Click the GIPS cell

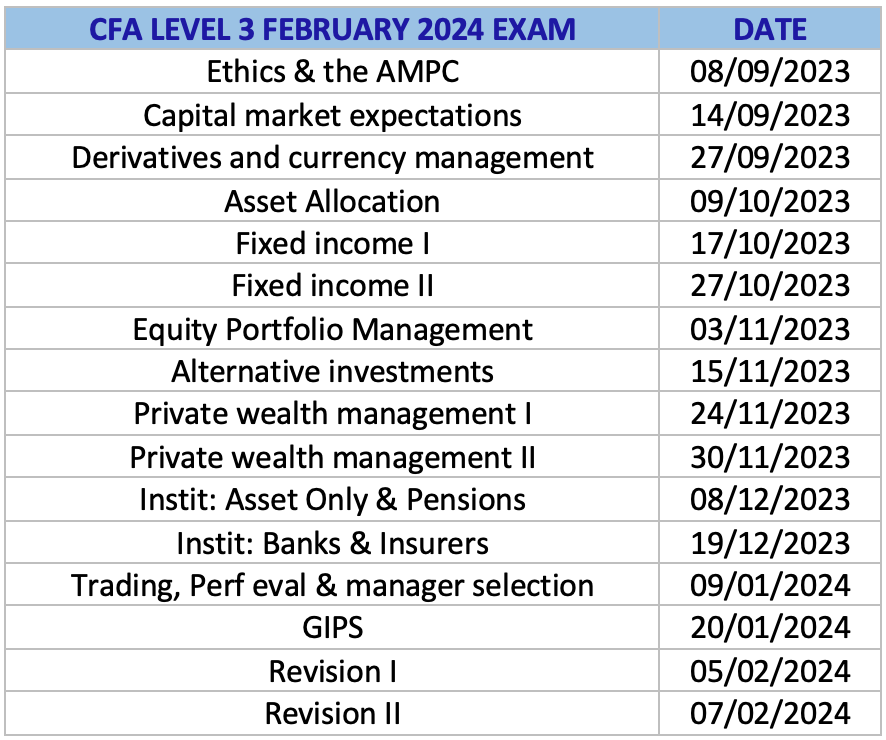point(332,628)
